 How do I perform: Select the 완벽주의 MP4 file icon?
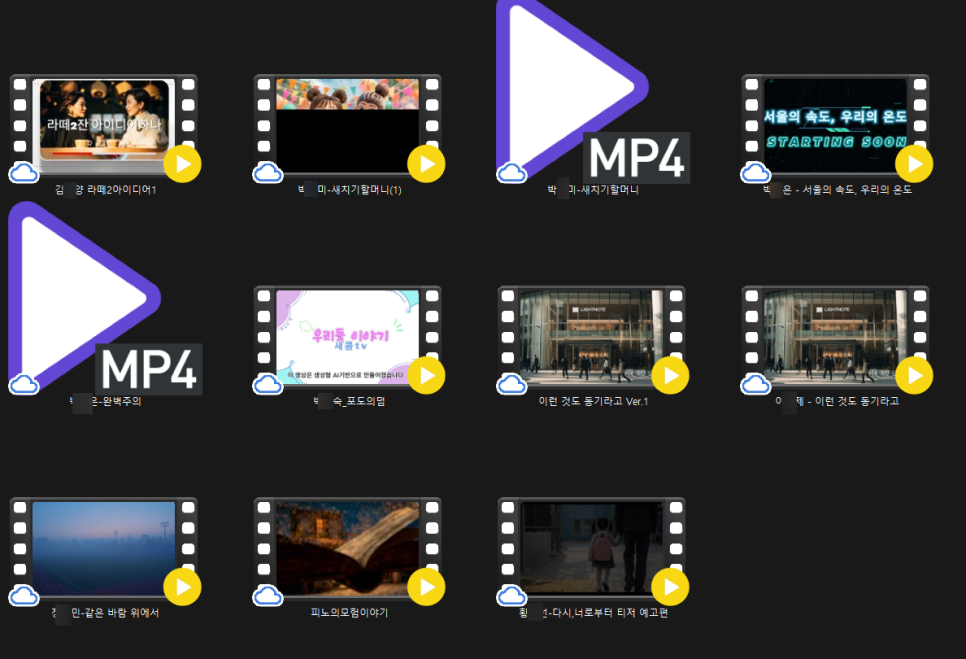(x=105, y=299)
